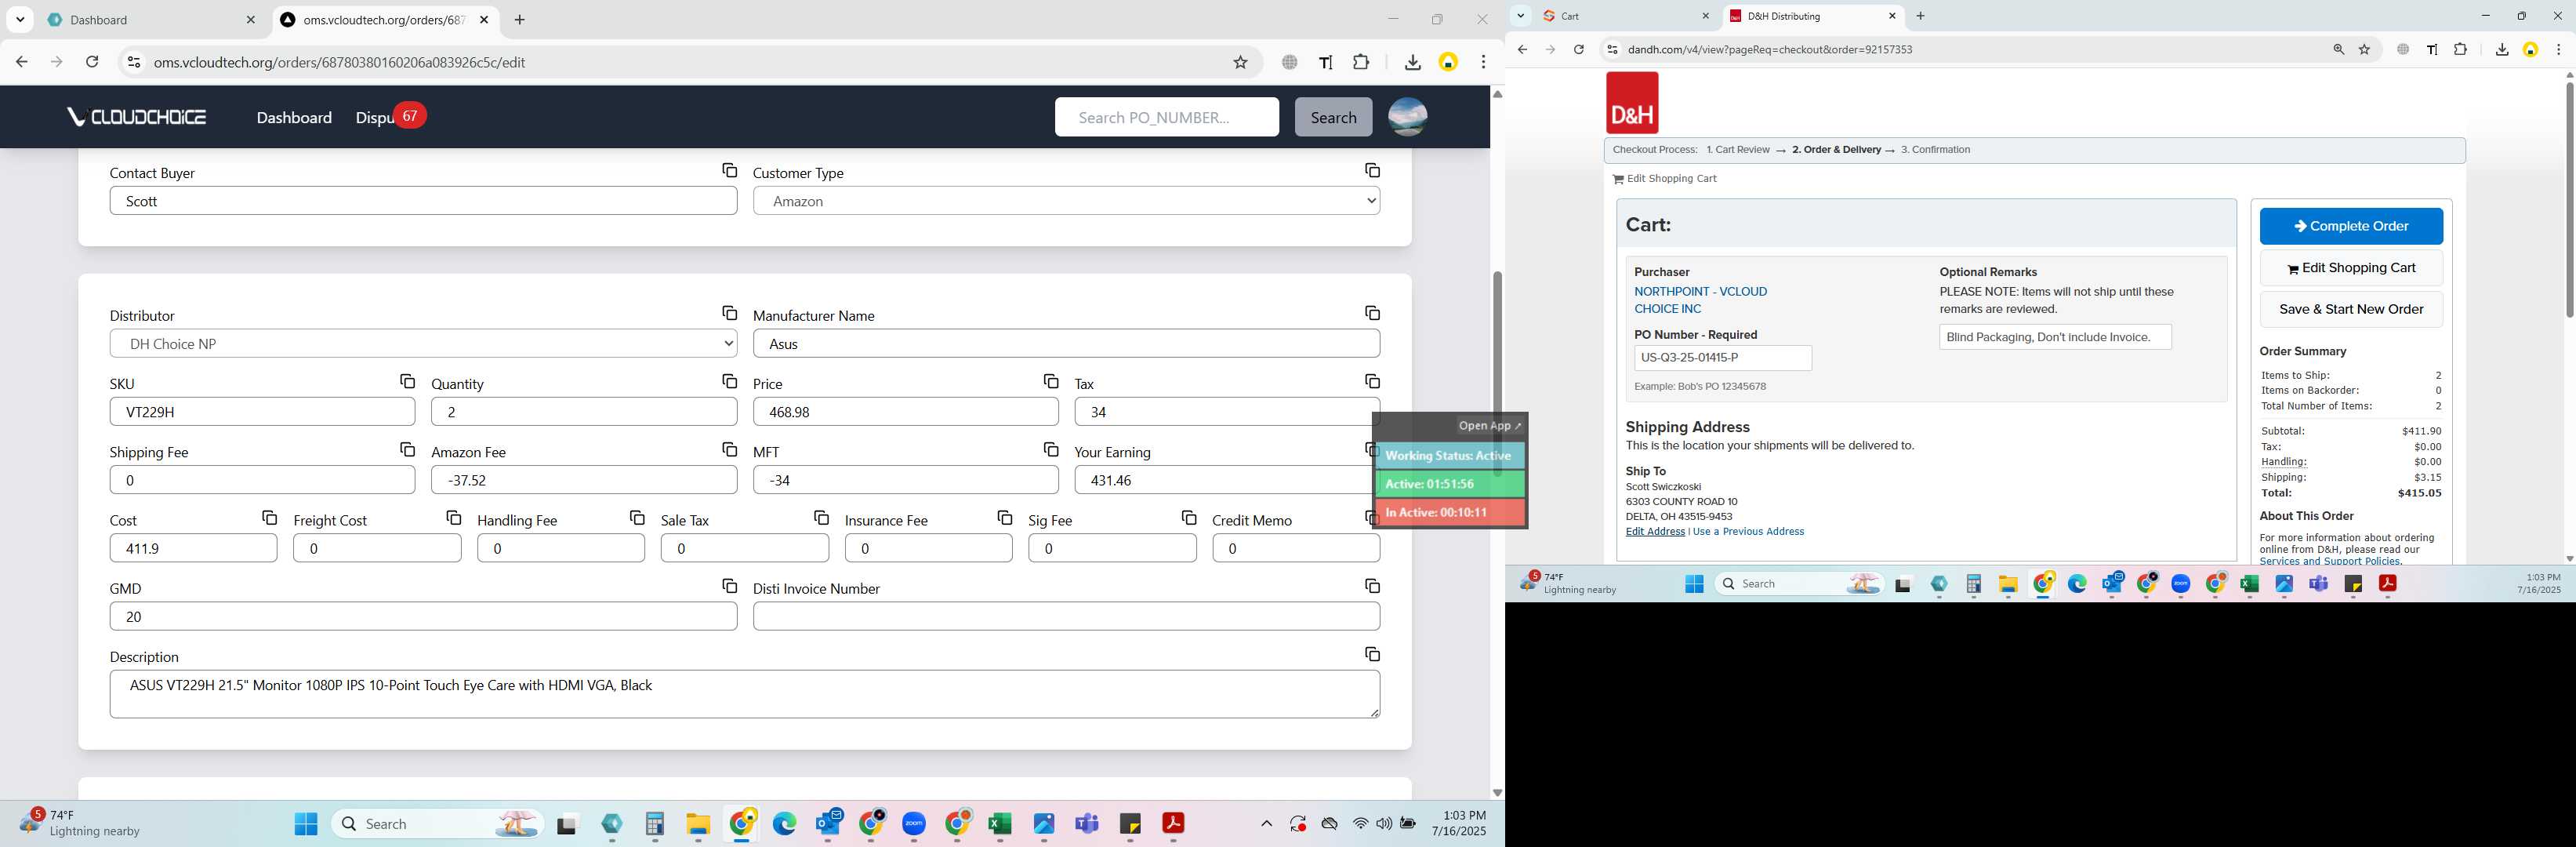Click the D&H checkout page vertical scrollbar
Viewport: 2576px width, 847px height.
coord(2568,200)
